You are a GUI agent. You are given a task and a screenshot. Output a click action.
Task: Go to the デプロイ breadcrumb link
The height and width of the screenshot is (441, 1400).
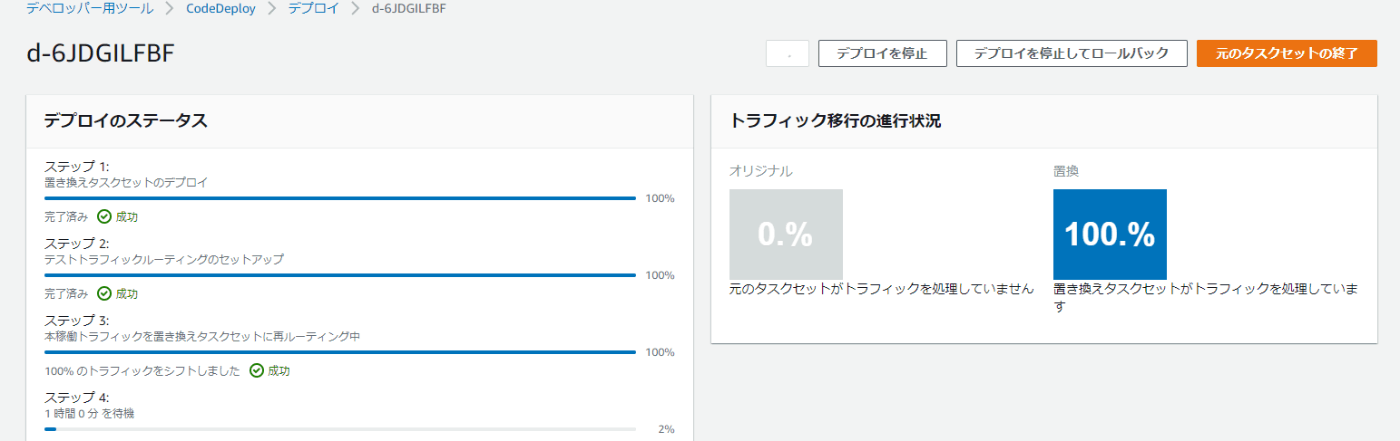point(314,8)
